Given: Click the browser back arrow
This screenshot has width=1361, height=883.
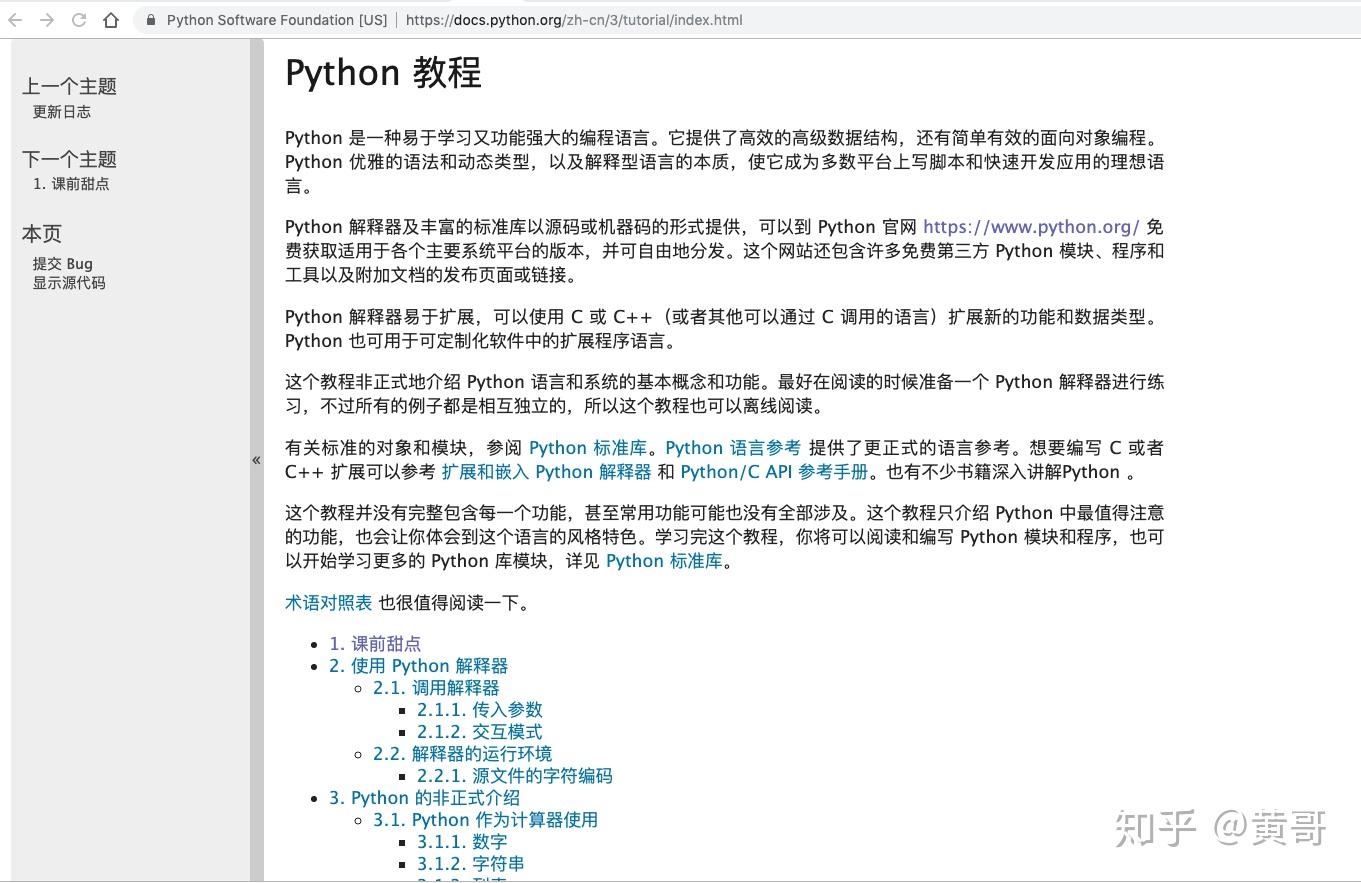Looking at the screenshot, I should pos(14,19).
